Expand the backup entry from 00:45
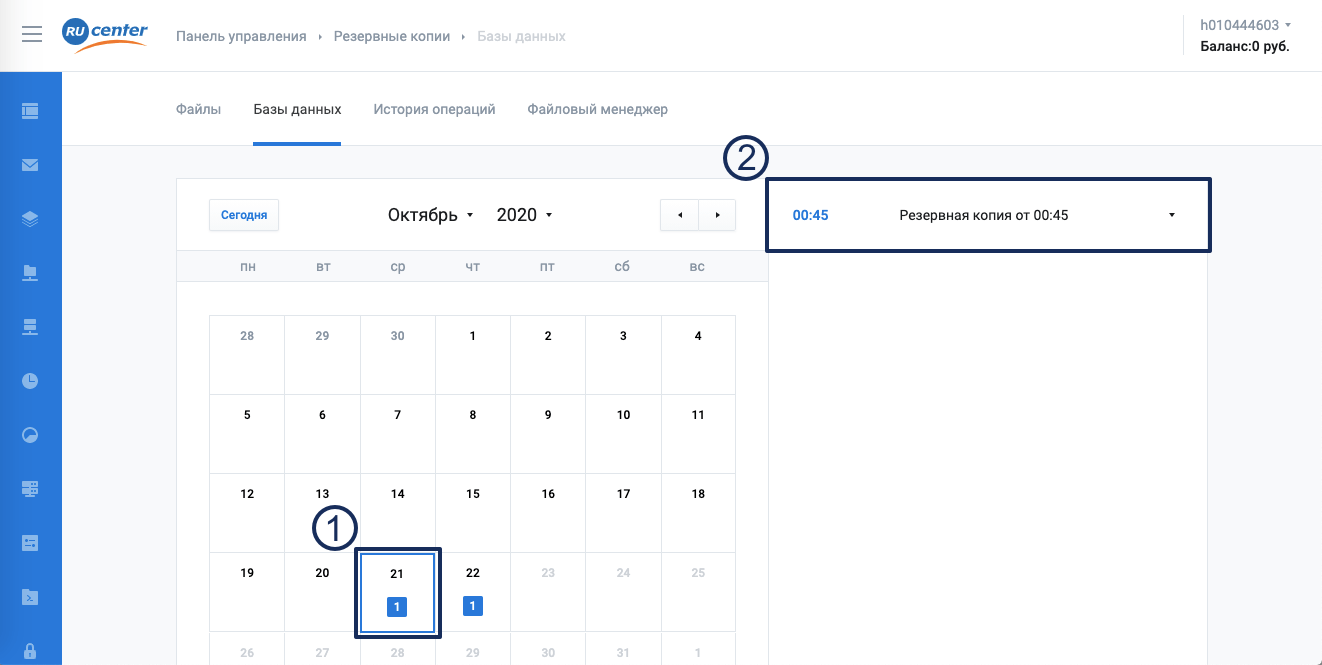1322x665 pixels. coord(1171,215)
